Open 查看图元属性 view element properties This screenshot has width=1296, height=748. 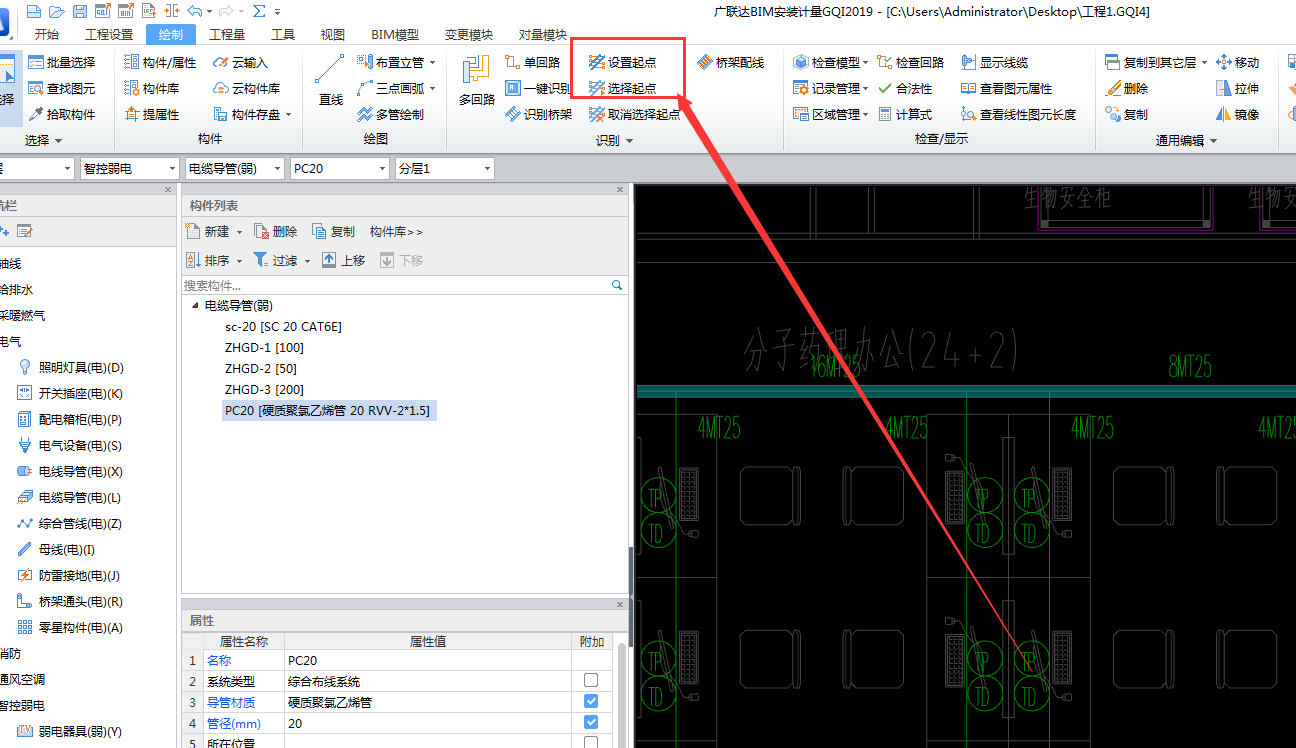pos(1006,88)
